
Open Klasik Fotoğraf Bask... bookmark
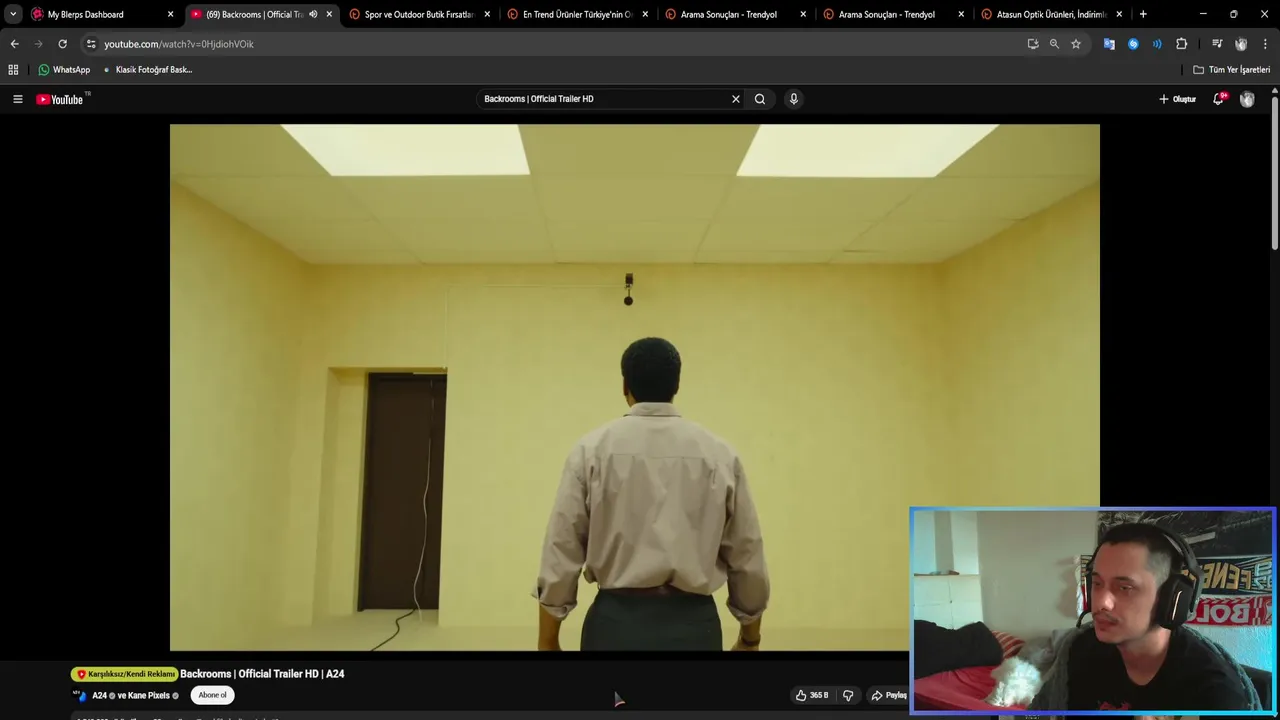coord(148,70)
